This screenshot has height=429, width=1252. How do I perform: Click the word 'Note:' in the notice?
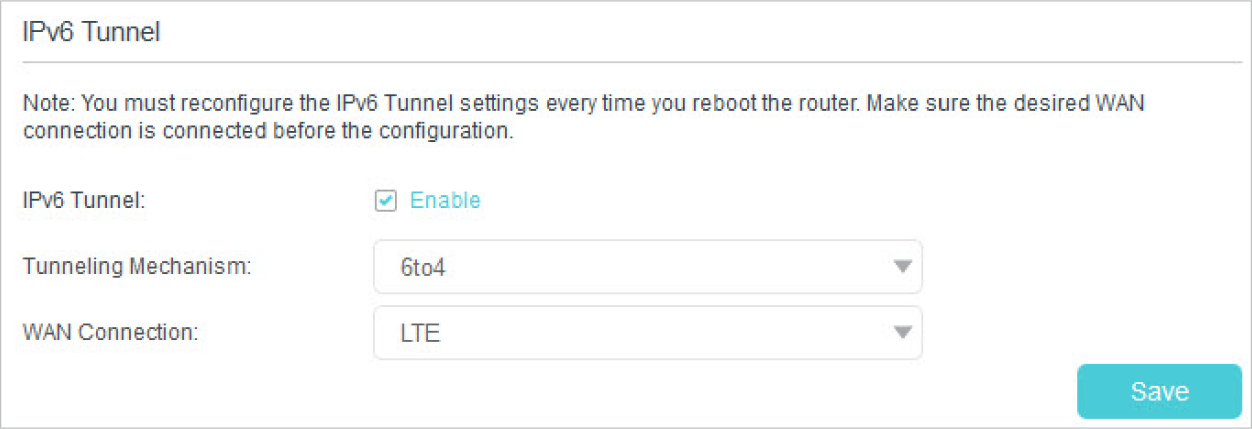click(x=48, y=103)
